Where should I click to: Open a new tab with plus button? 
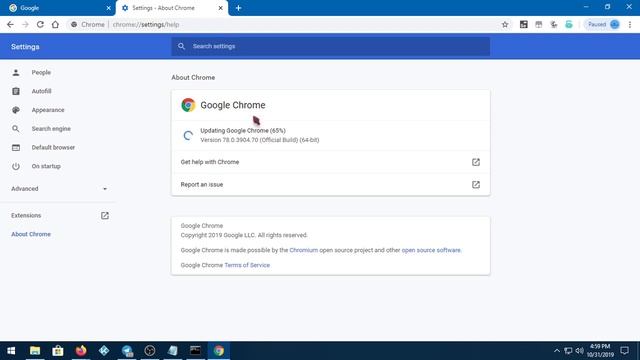coord(238,8)
